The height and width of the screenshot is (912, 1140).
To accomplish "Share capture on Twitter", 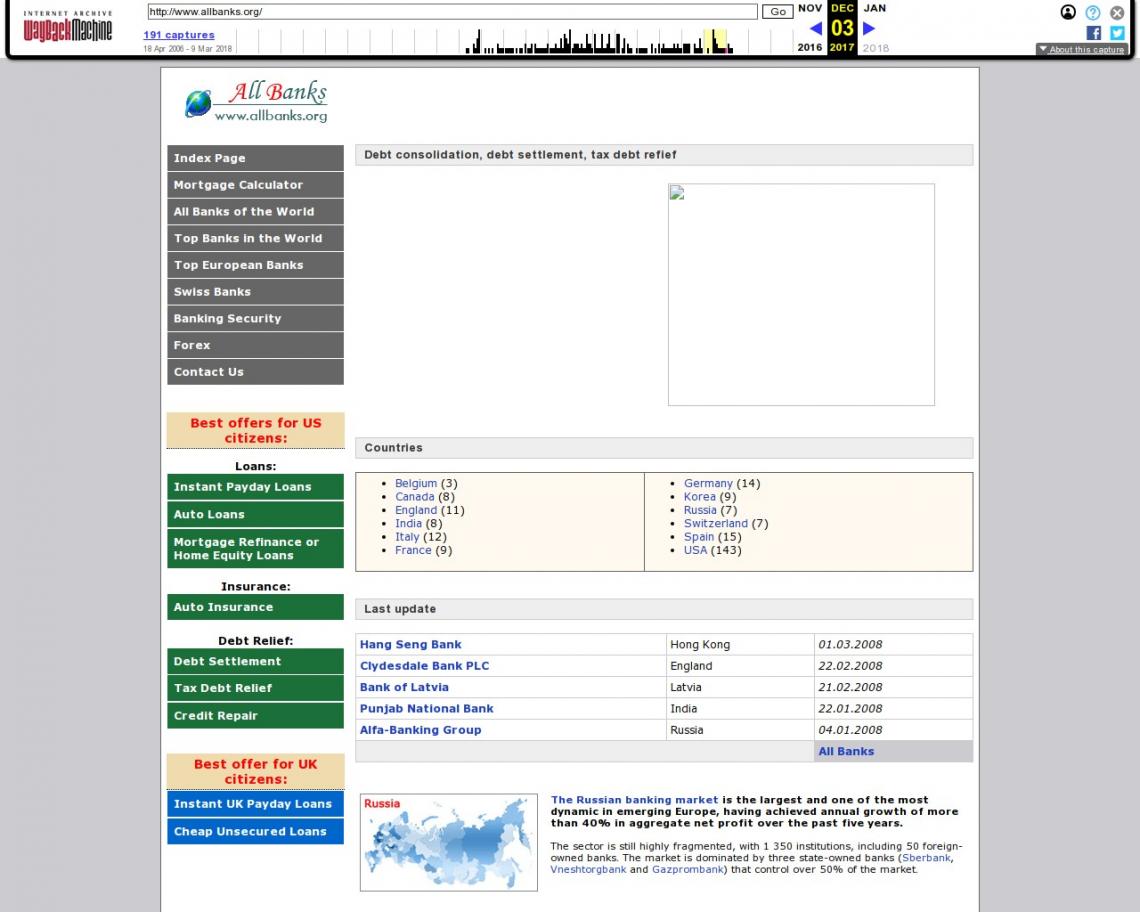I will click(1117, 33).
